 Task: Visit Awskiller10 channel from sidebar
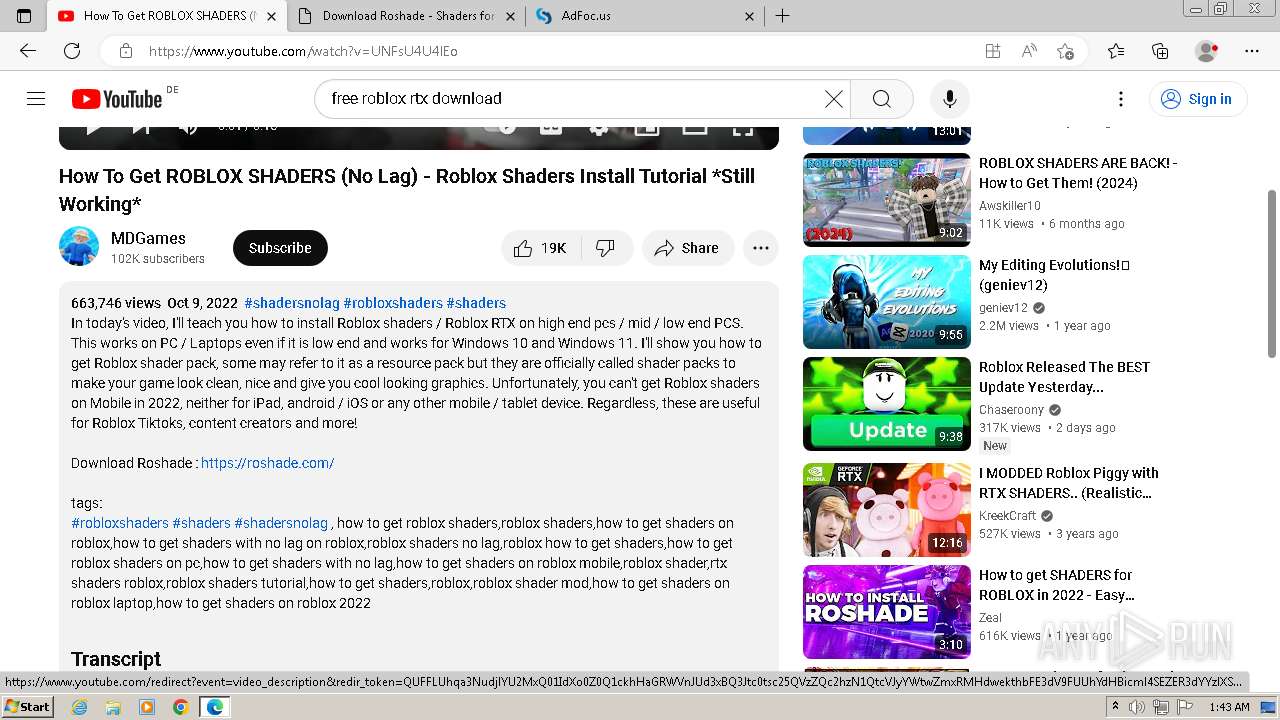[x=1010, y=206]
